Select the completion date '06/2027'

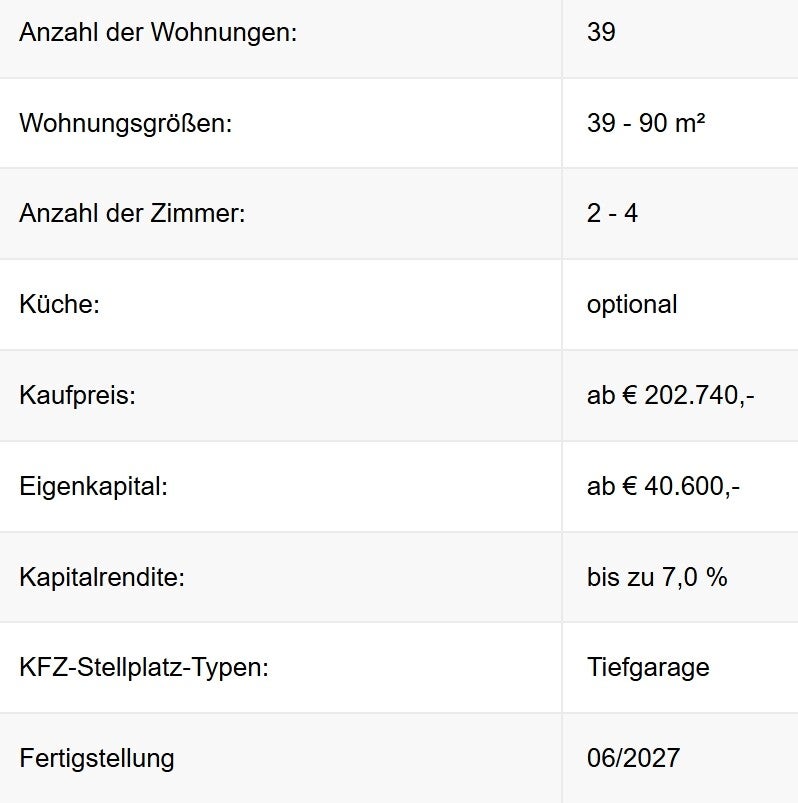[x=633, y=758]
